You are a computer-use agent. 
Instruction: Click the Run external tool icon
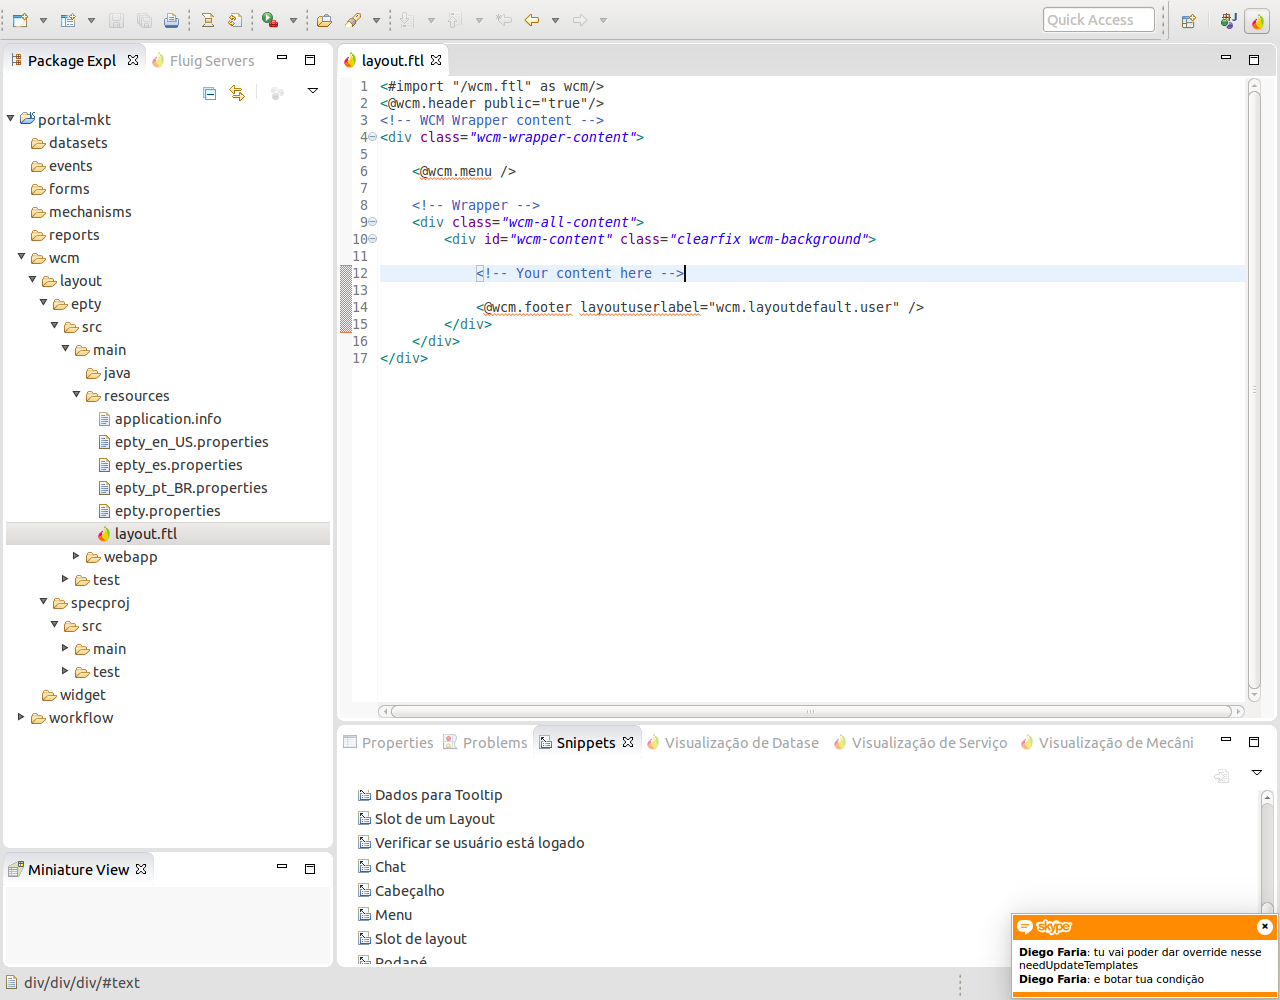tap(269, 20)
